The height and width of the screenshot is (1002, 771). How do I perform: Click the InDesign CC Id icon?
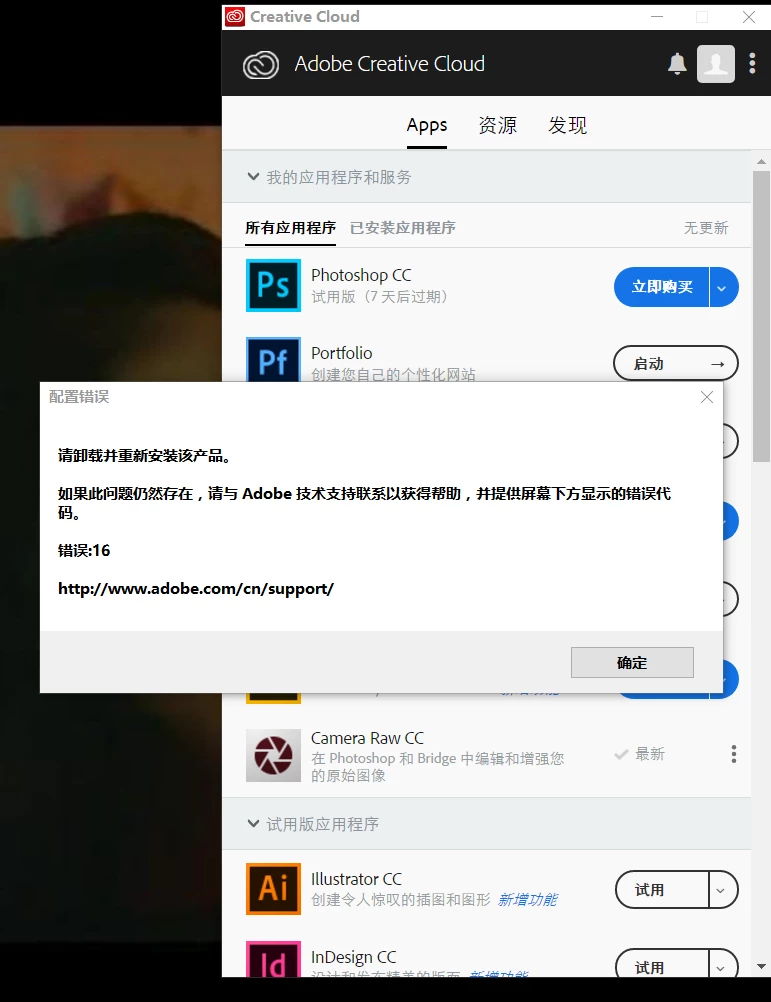(273, 959)
